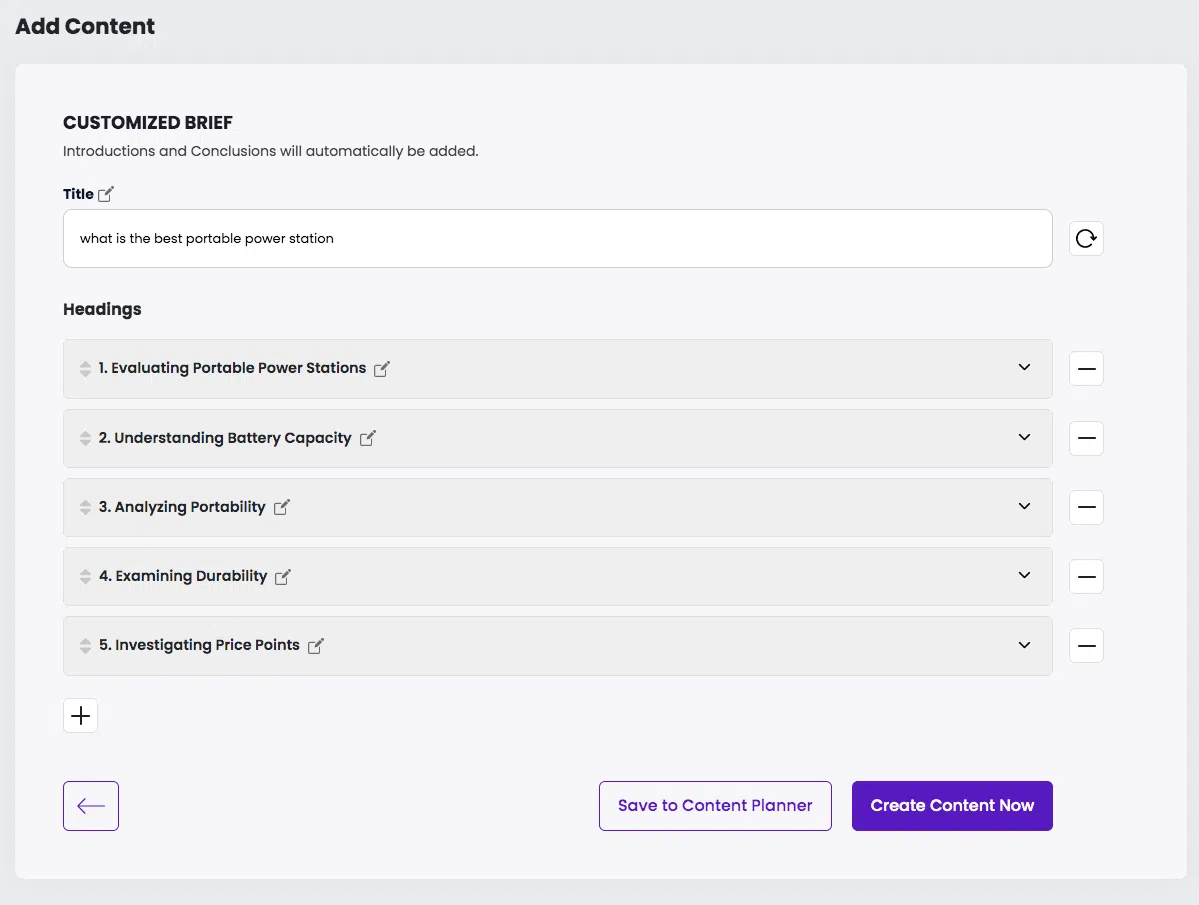This screenshot has width=1199, height=905.
Task: Edit the 'Understanding Battery Capacity' heading text
Action: [x=367, y=438]
